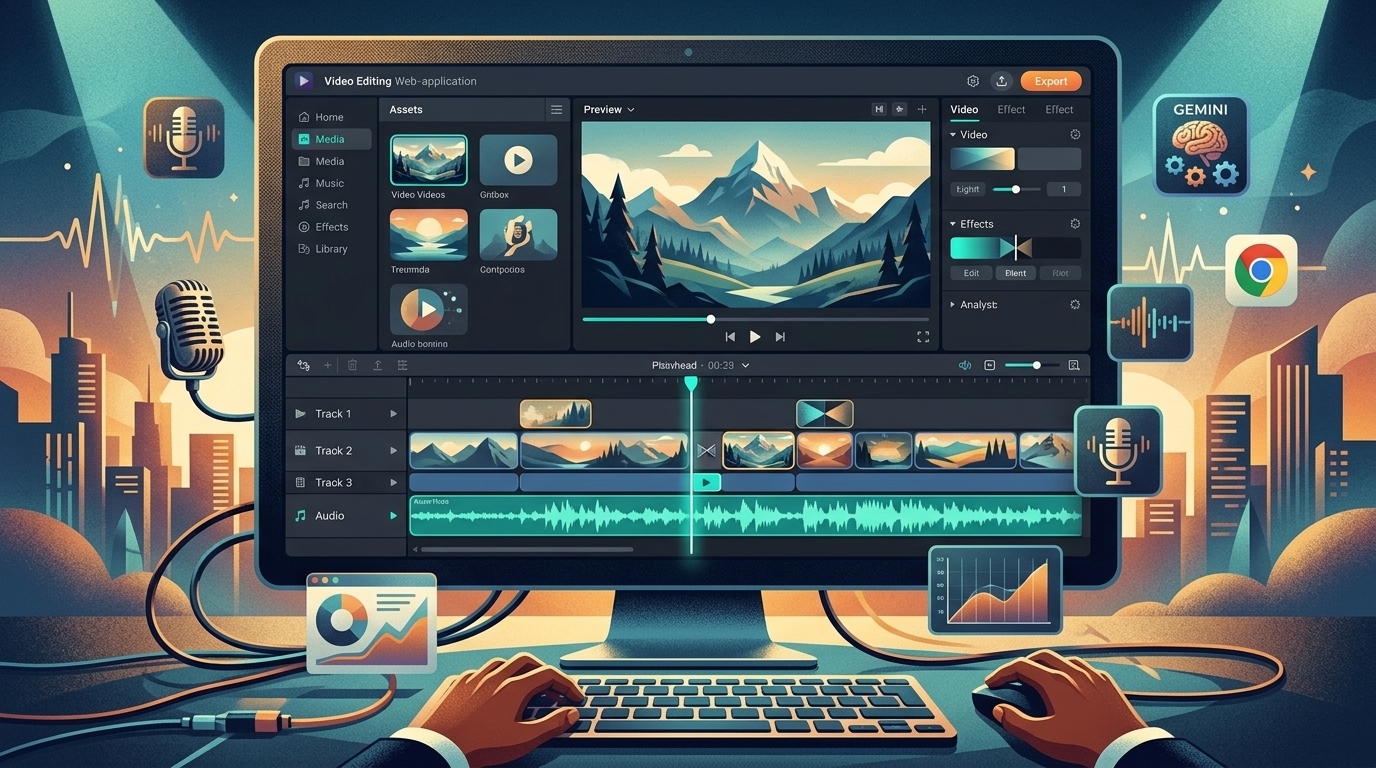Click the upload arrow in the timeline toolbar

[377, 365]
